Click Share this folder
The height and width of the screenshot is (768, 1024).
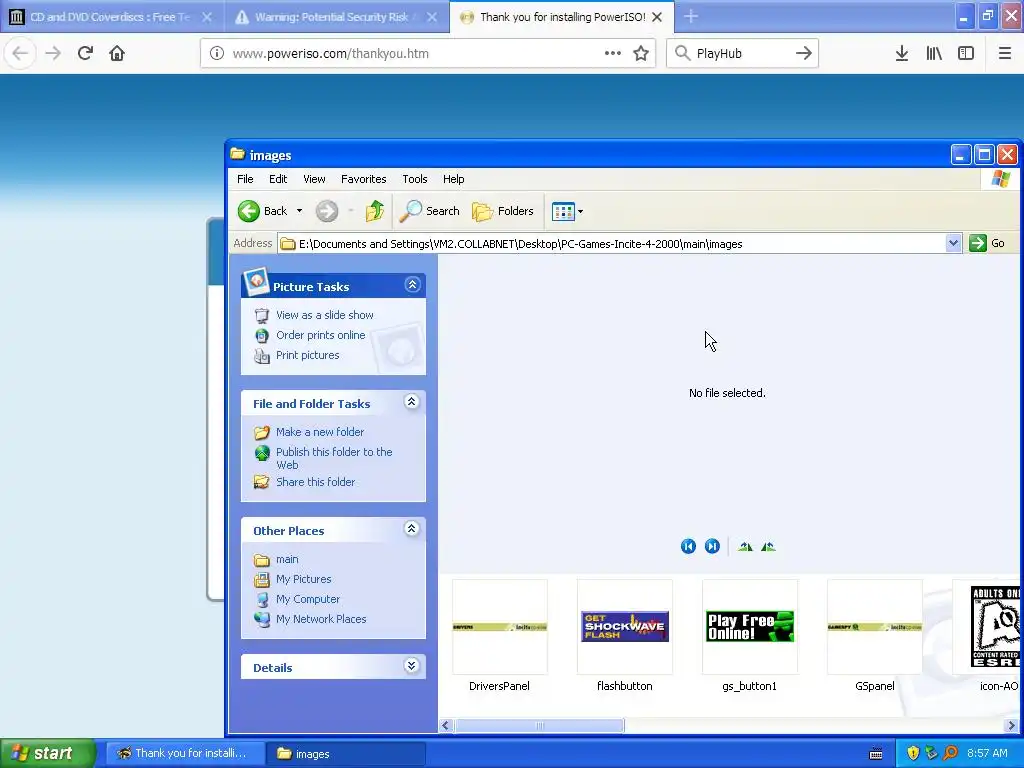point(315,482)
